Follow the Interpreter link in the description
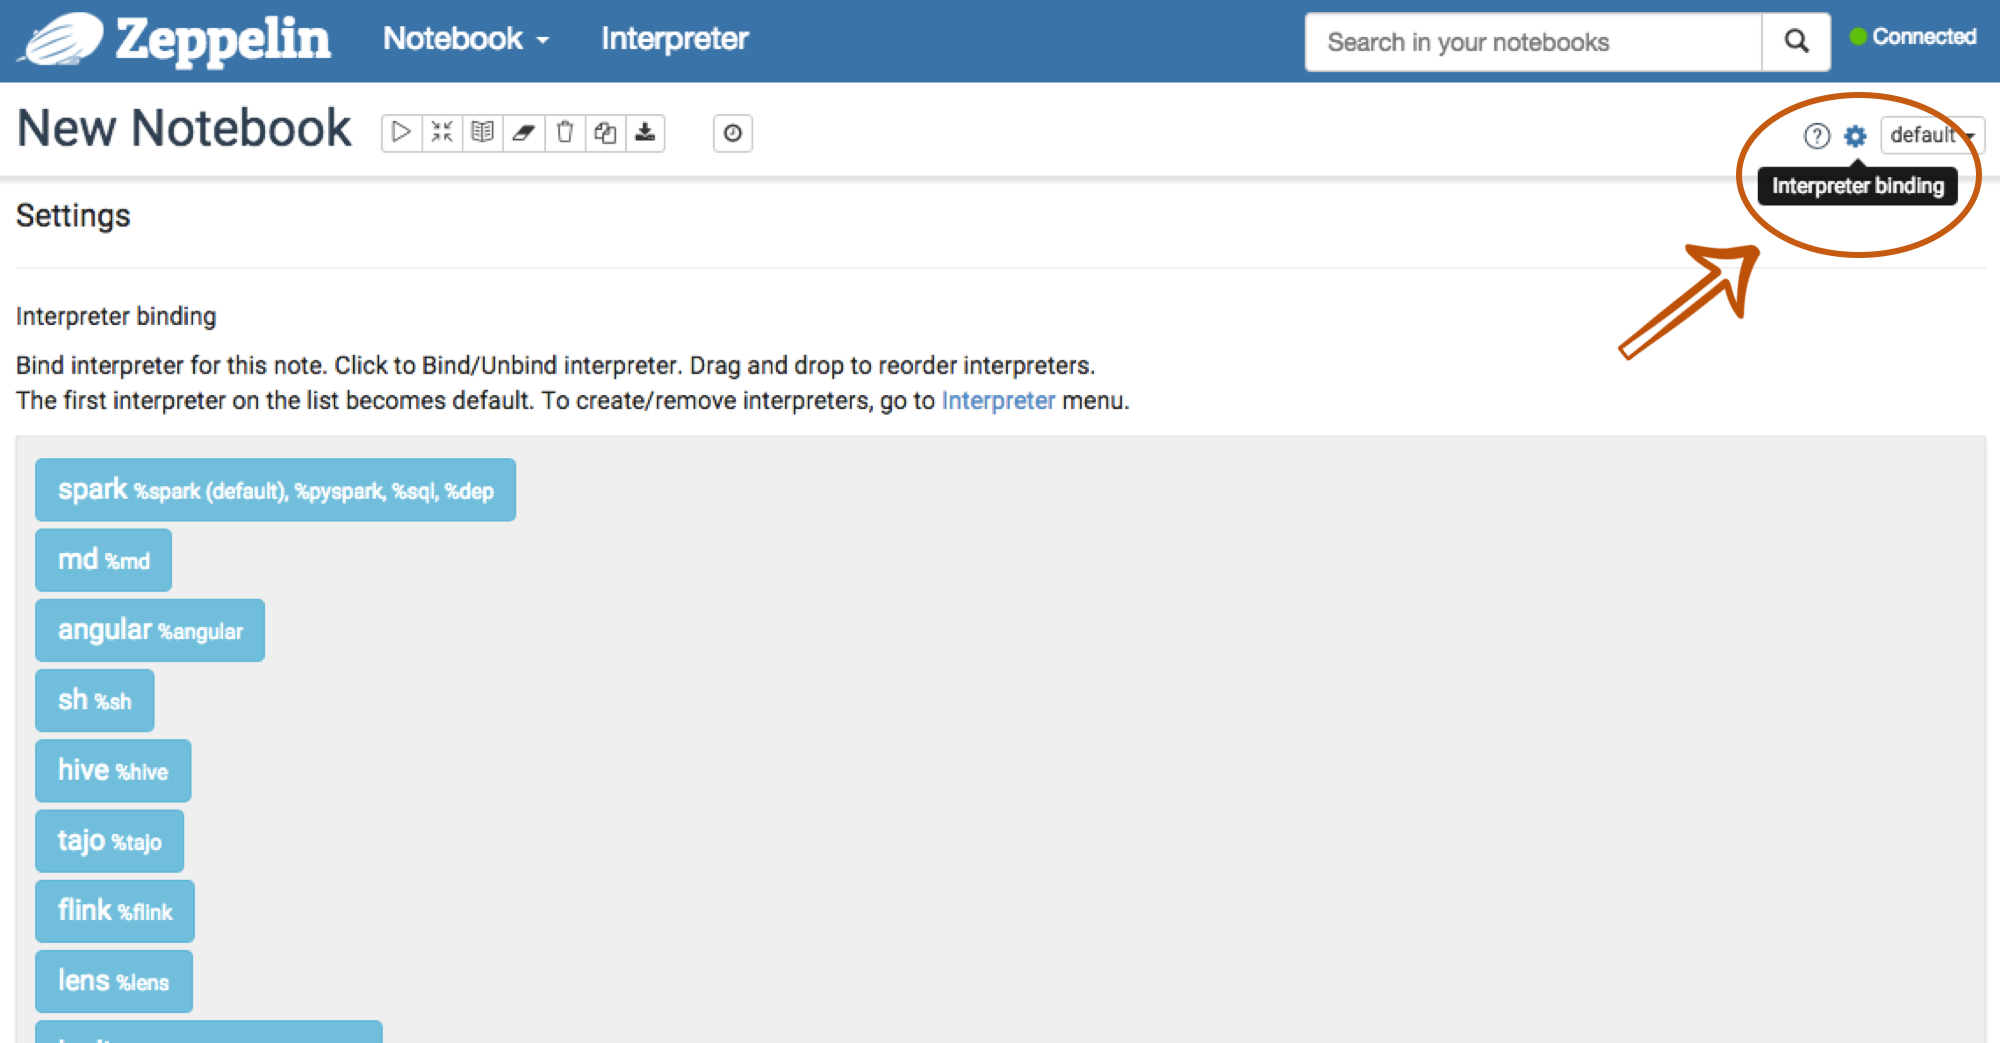 pyautogui.click(x=997, y=401)
